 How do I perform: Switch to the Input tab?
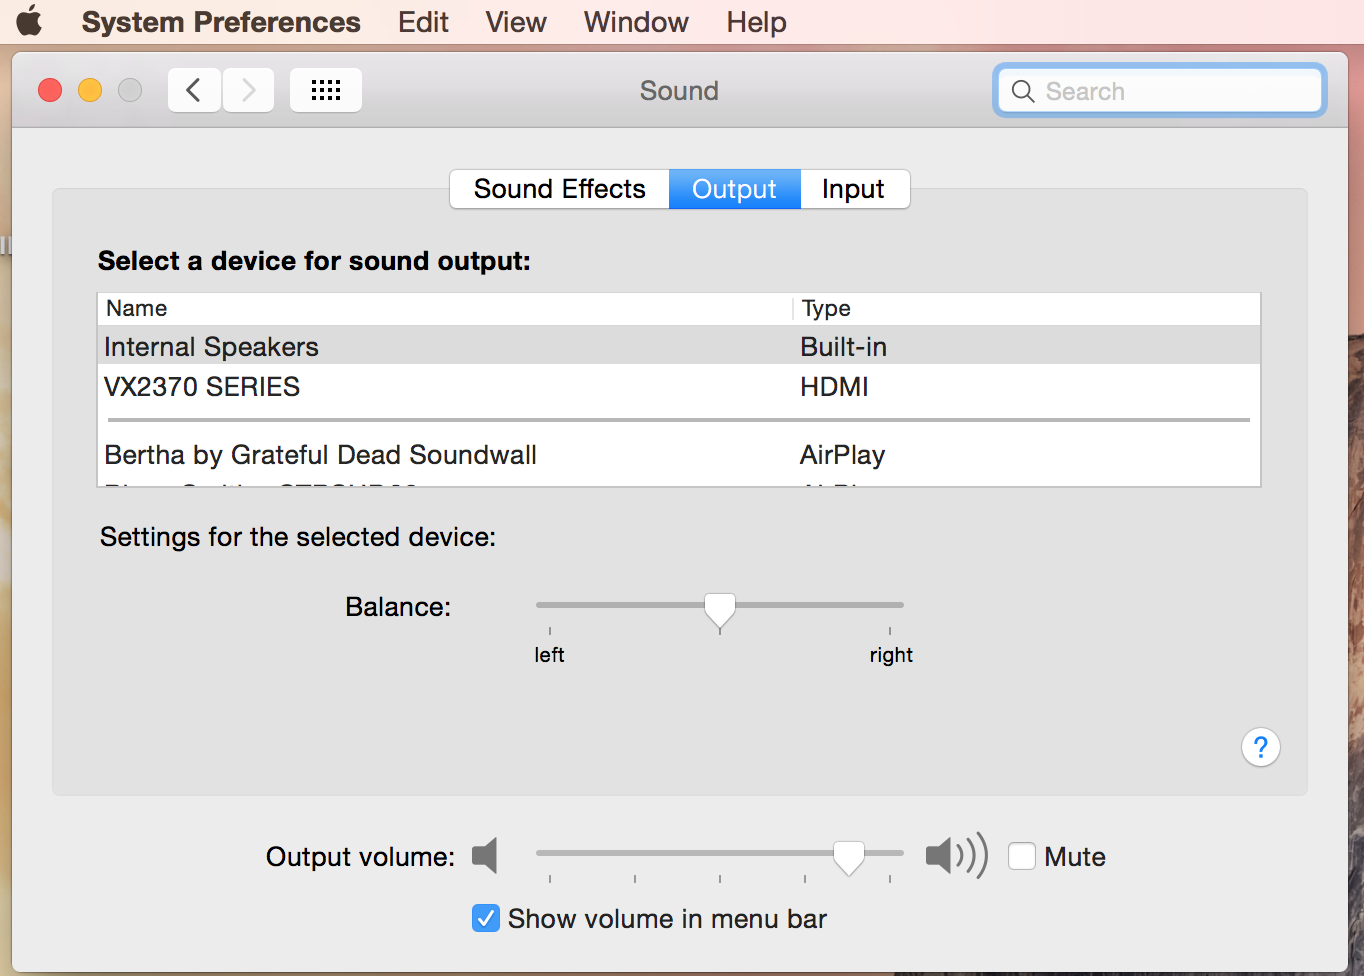(853, 189)
